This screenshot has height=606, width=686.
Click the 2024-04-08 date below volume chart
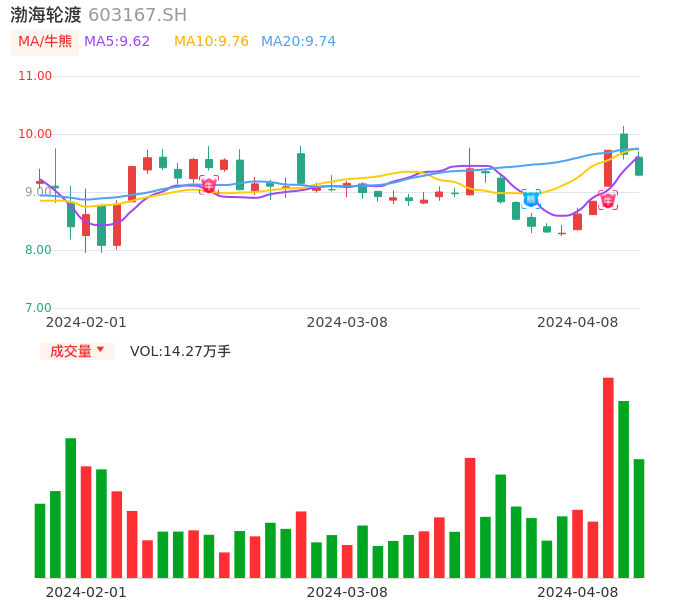coord(578,592)
